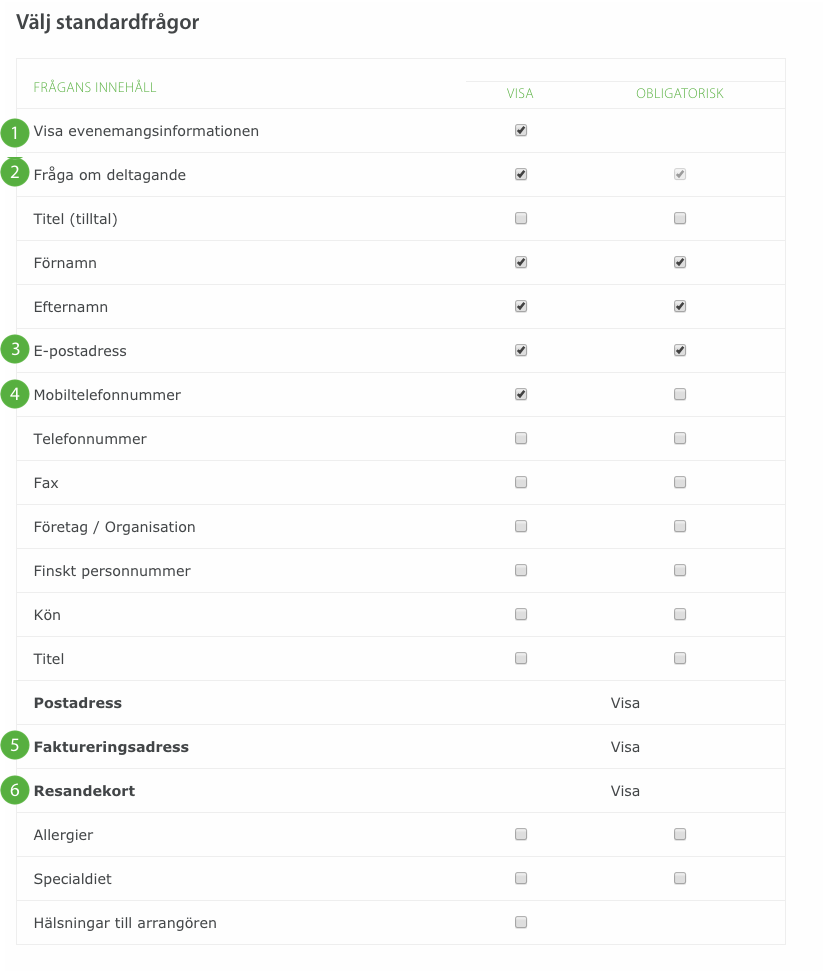Click the green number 3 badge
The height and width of the screenshot is (971, 823).
click(x=15, y=349)
